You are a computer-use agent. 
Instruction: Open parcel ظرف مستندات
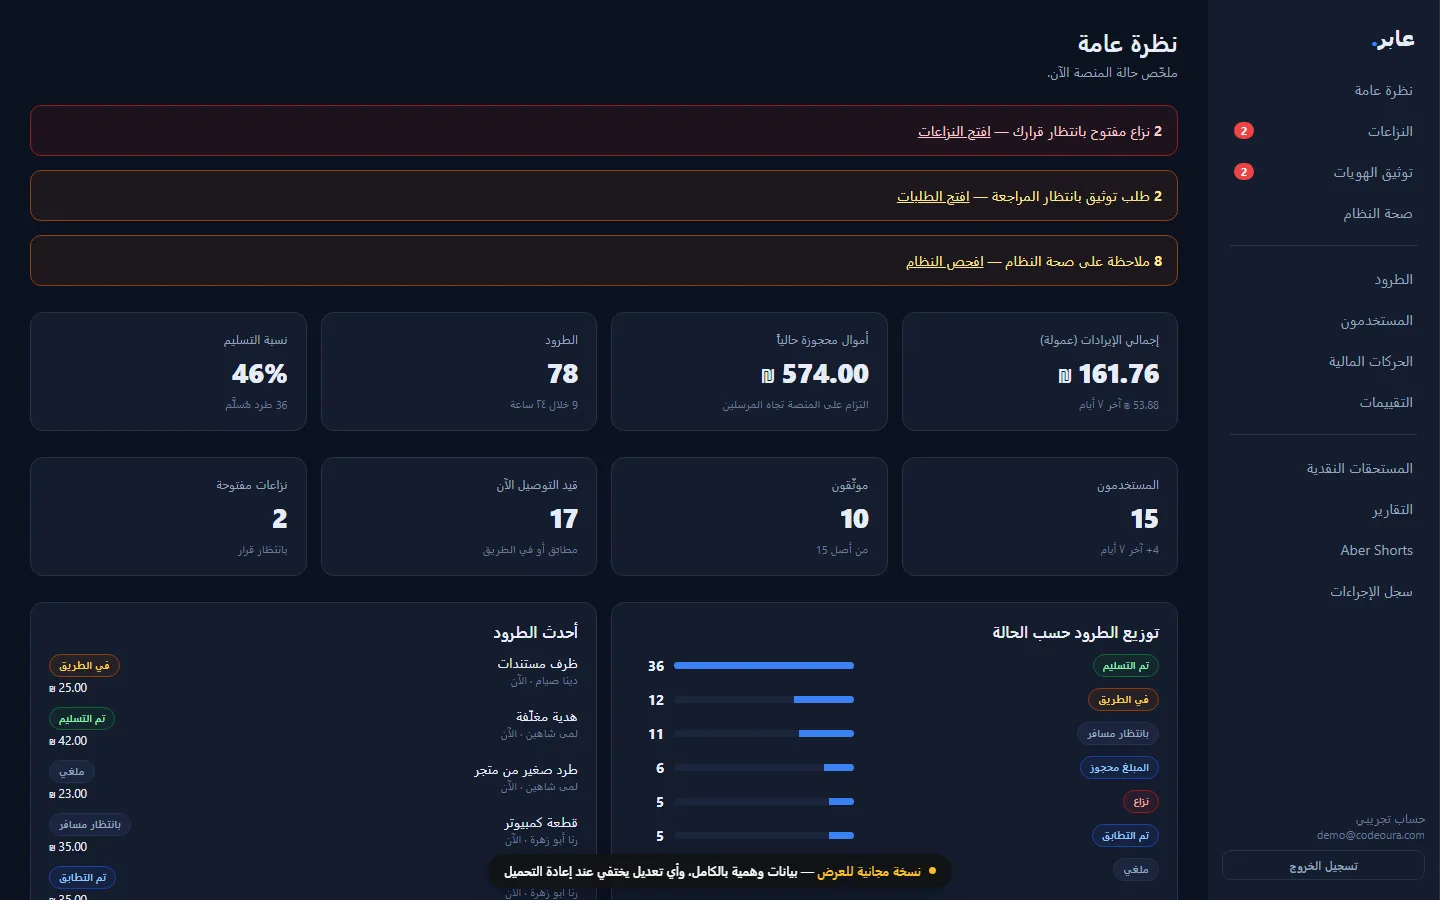[537, 664]
